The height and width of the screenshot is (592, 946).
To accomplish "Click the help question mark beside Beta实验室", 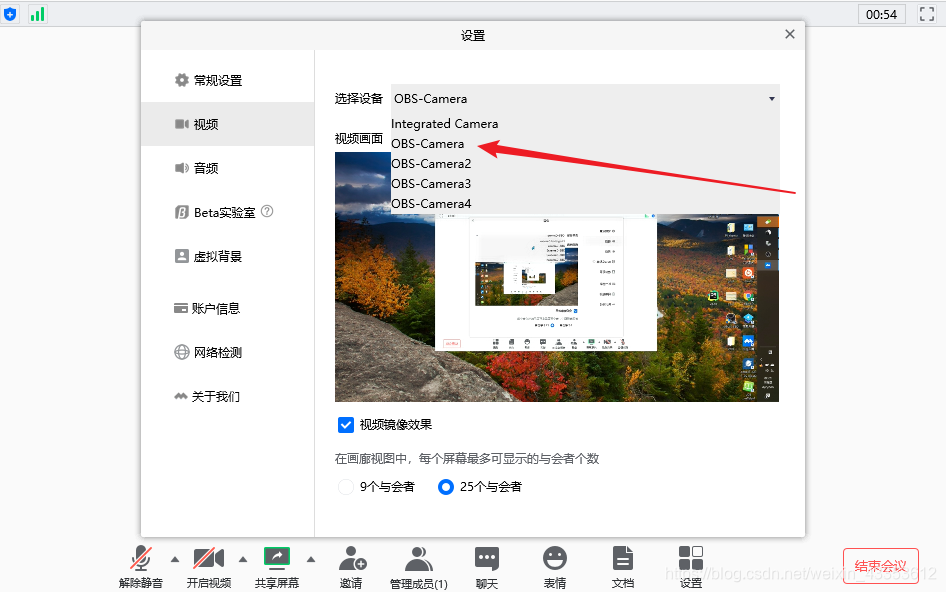I will (267, 211).
